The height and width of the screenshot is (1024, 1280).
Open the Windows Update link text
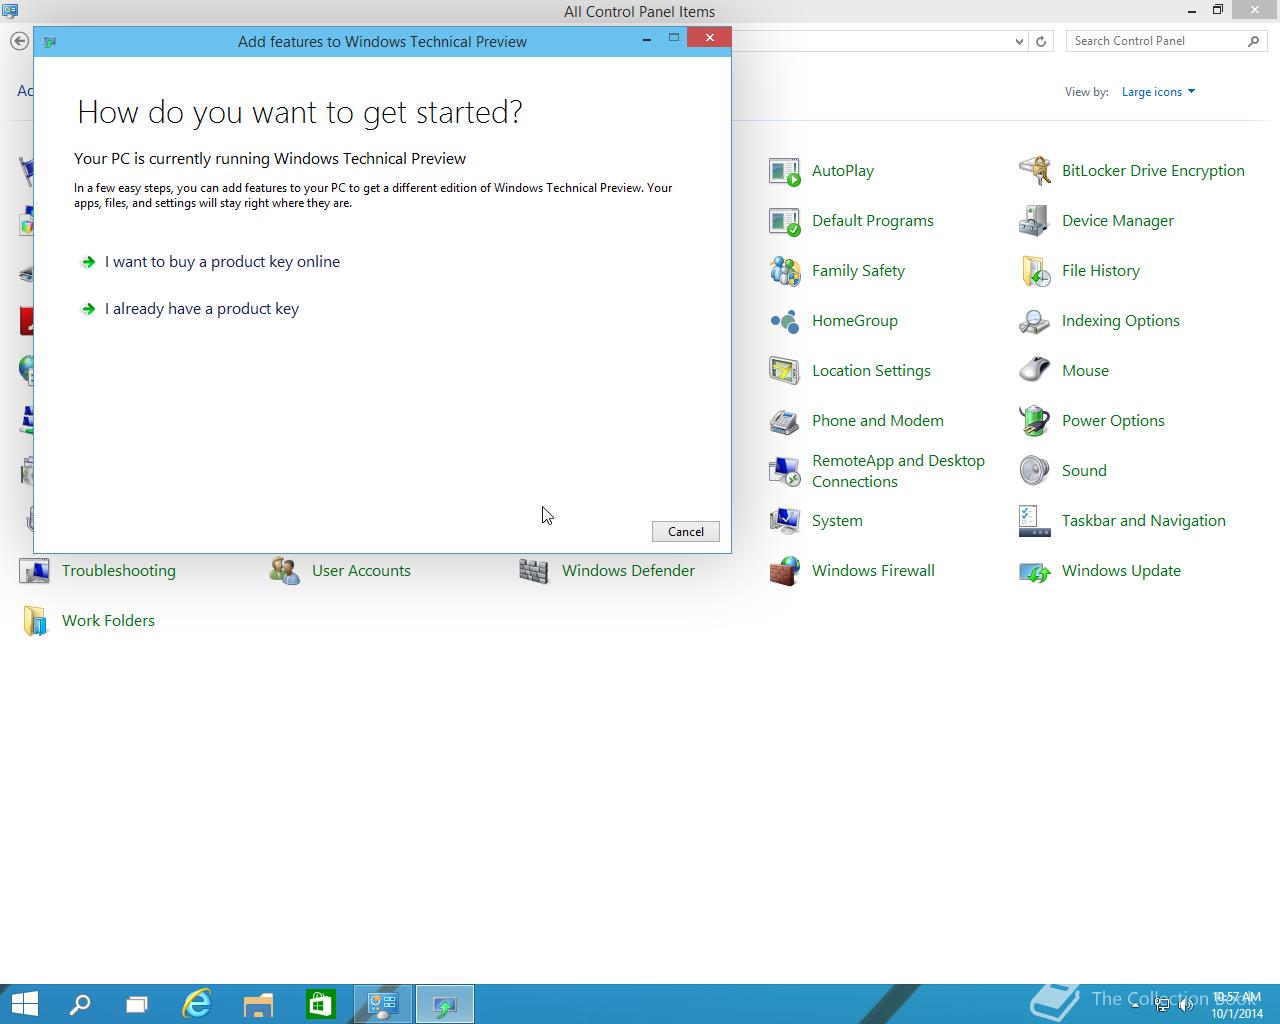click(1121, 571)
